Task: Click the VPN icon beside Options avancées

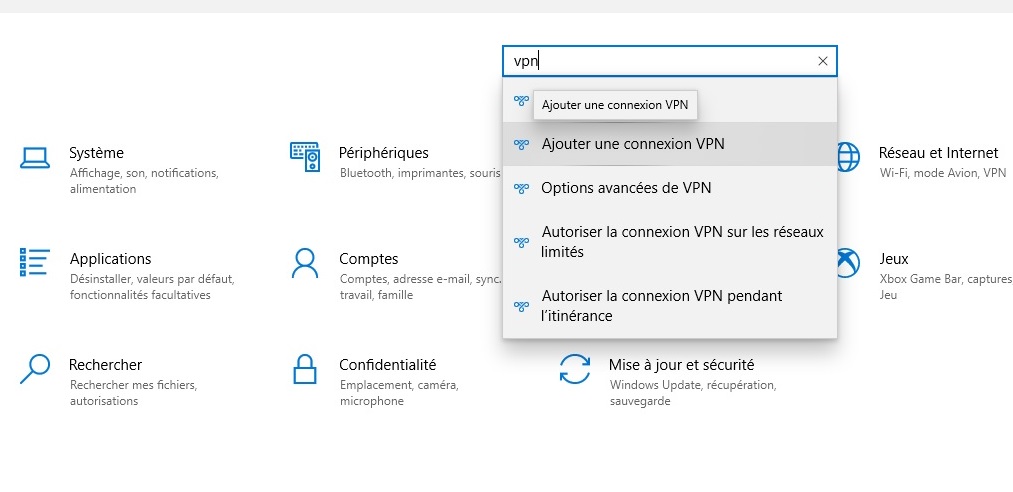Action: (x=520, y=188)
